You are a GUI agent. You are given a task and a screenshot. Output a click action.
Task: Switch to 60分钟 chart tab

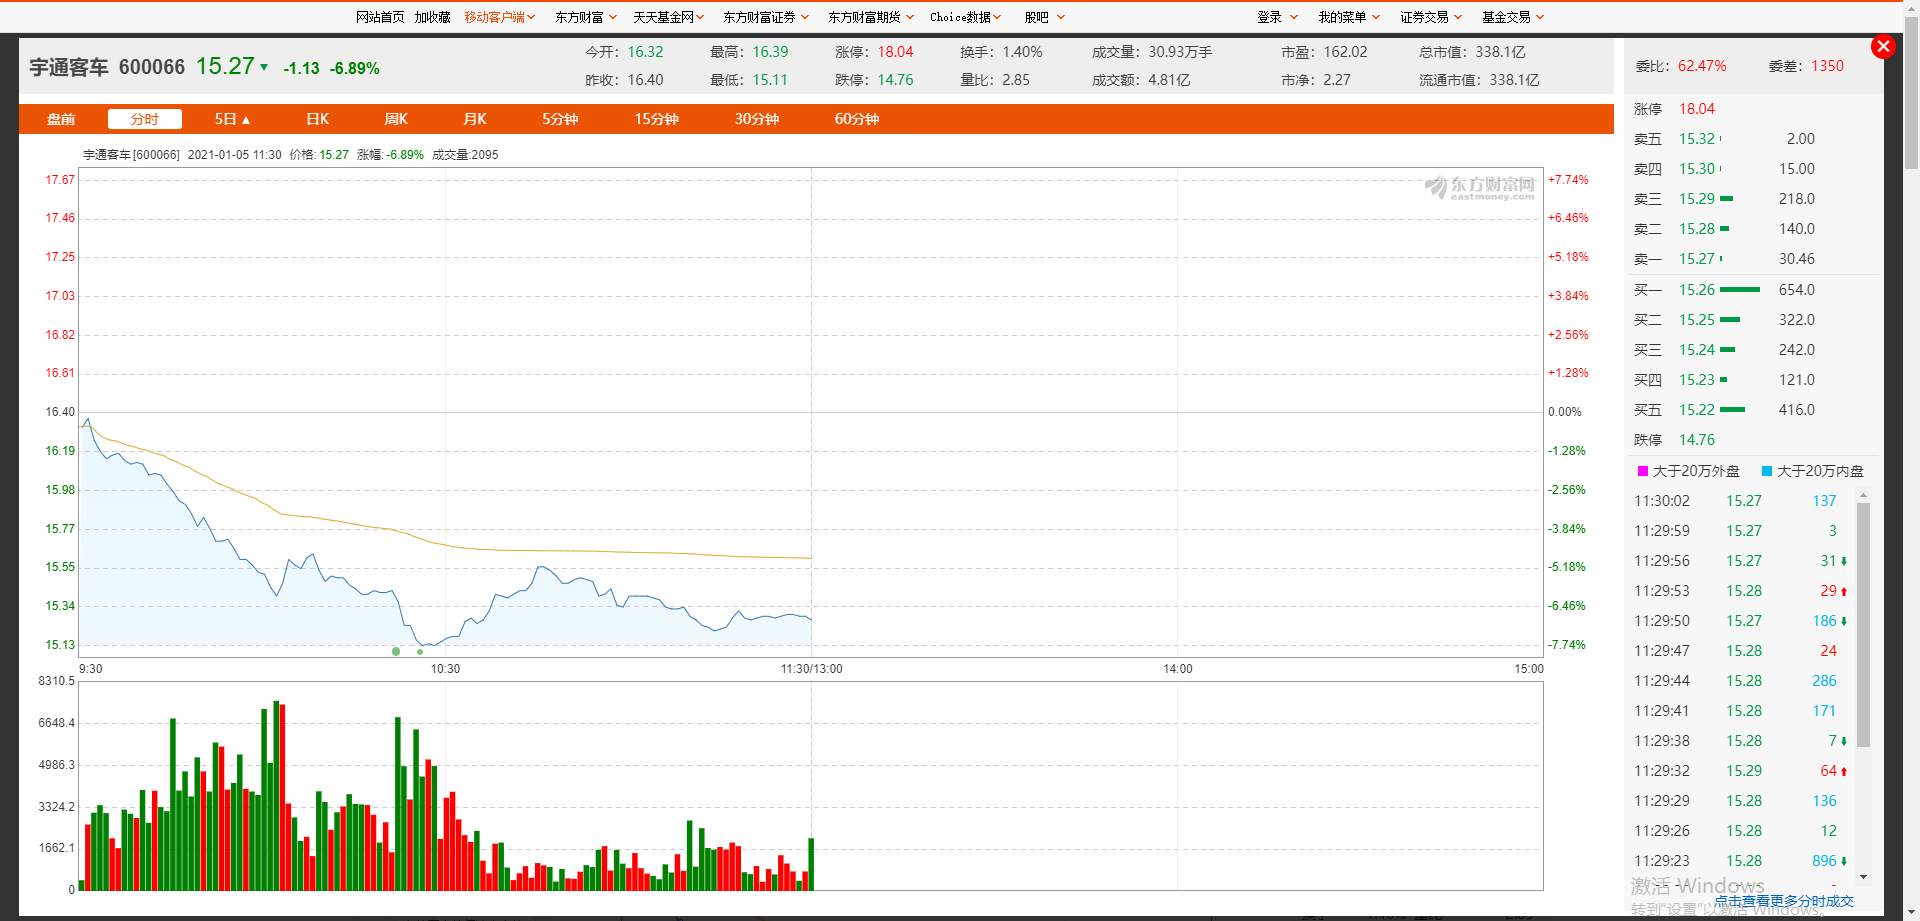click(x=856, y=119)
